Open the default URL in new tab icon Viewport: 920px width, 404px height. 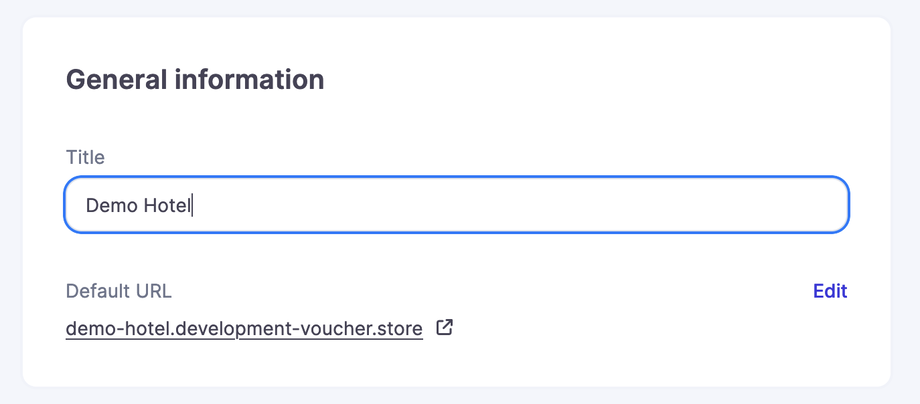(x=445, y=327)
